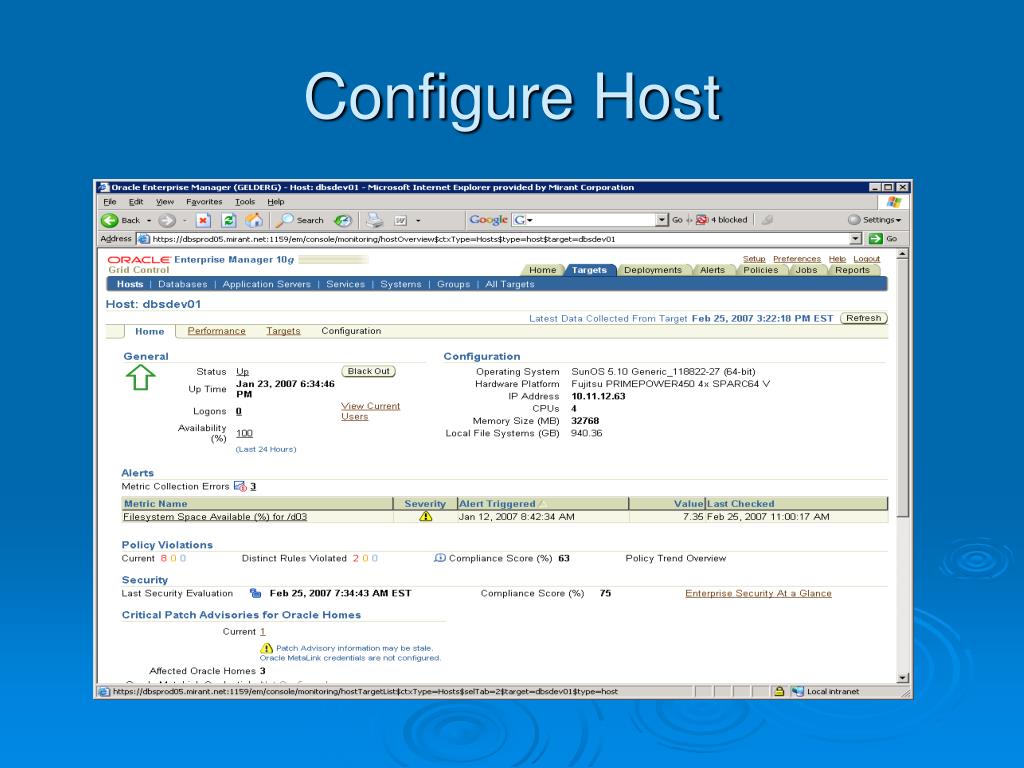Switch to the Alerts tab

click(712, 270)
